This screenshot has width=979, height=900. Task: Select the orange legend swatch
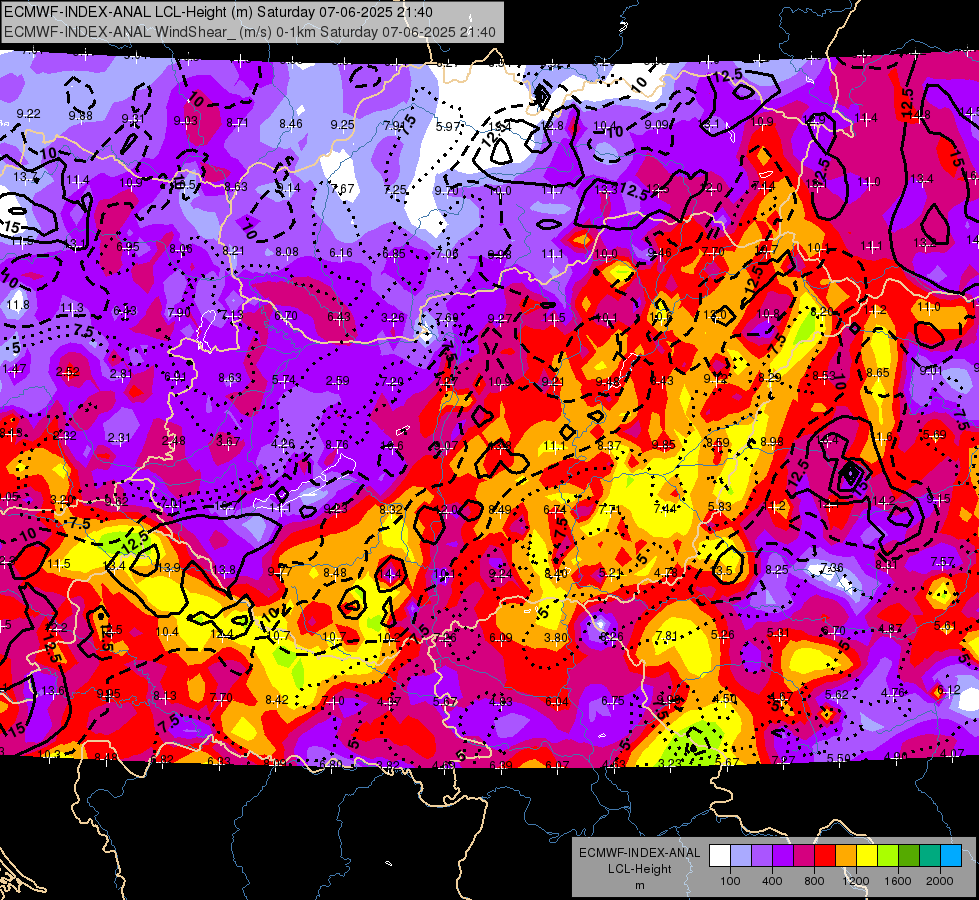(845, 856)
